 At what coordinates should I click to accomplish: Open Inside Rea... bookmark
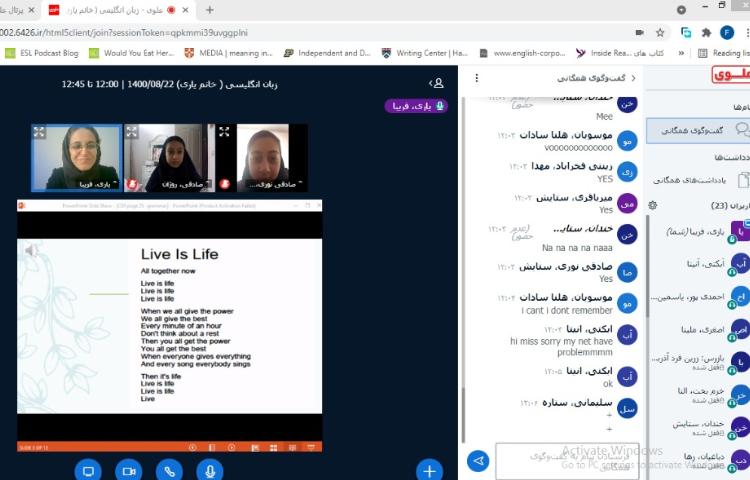pyautogui.click(x=620, y=53)
